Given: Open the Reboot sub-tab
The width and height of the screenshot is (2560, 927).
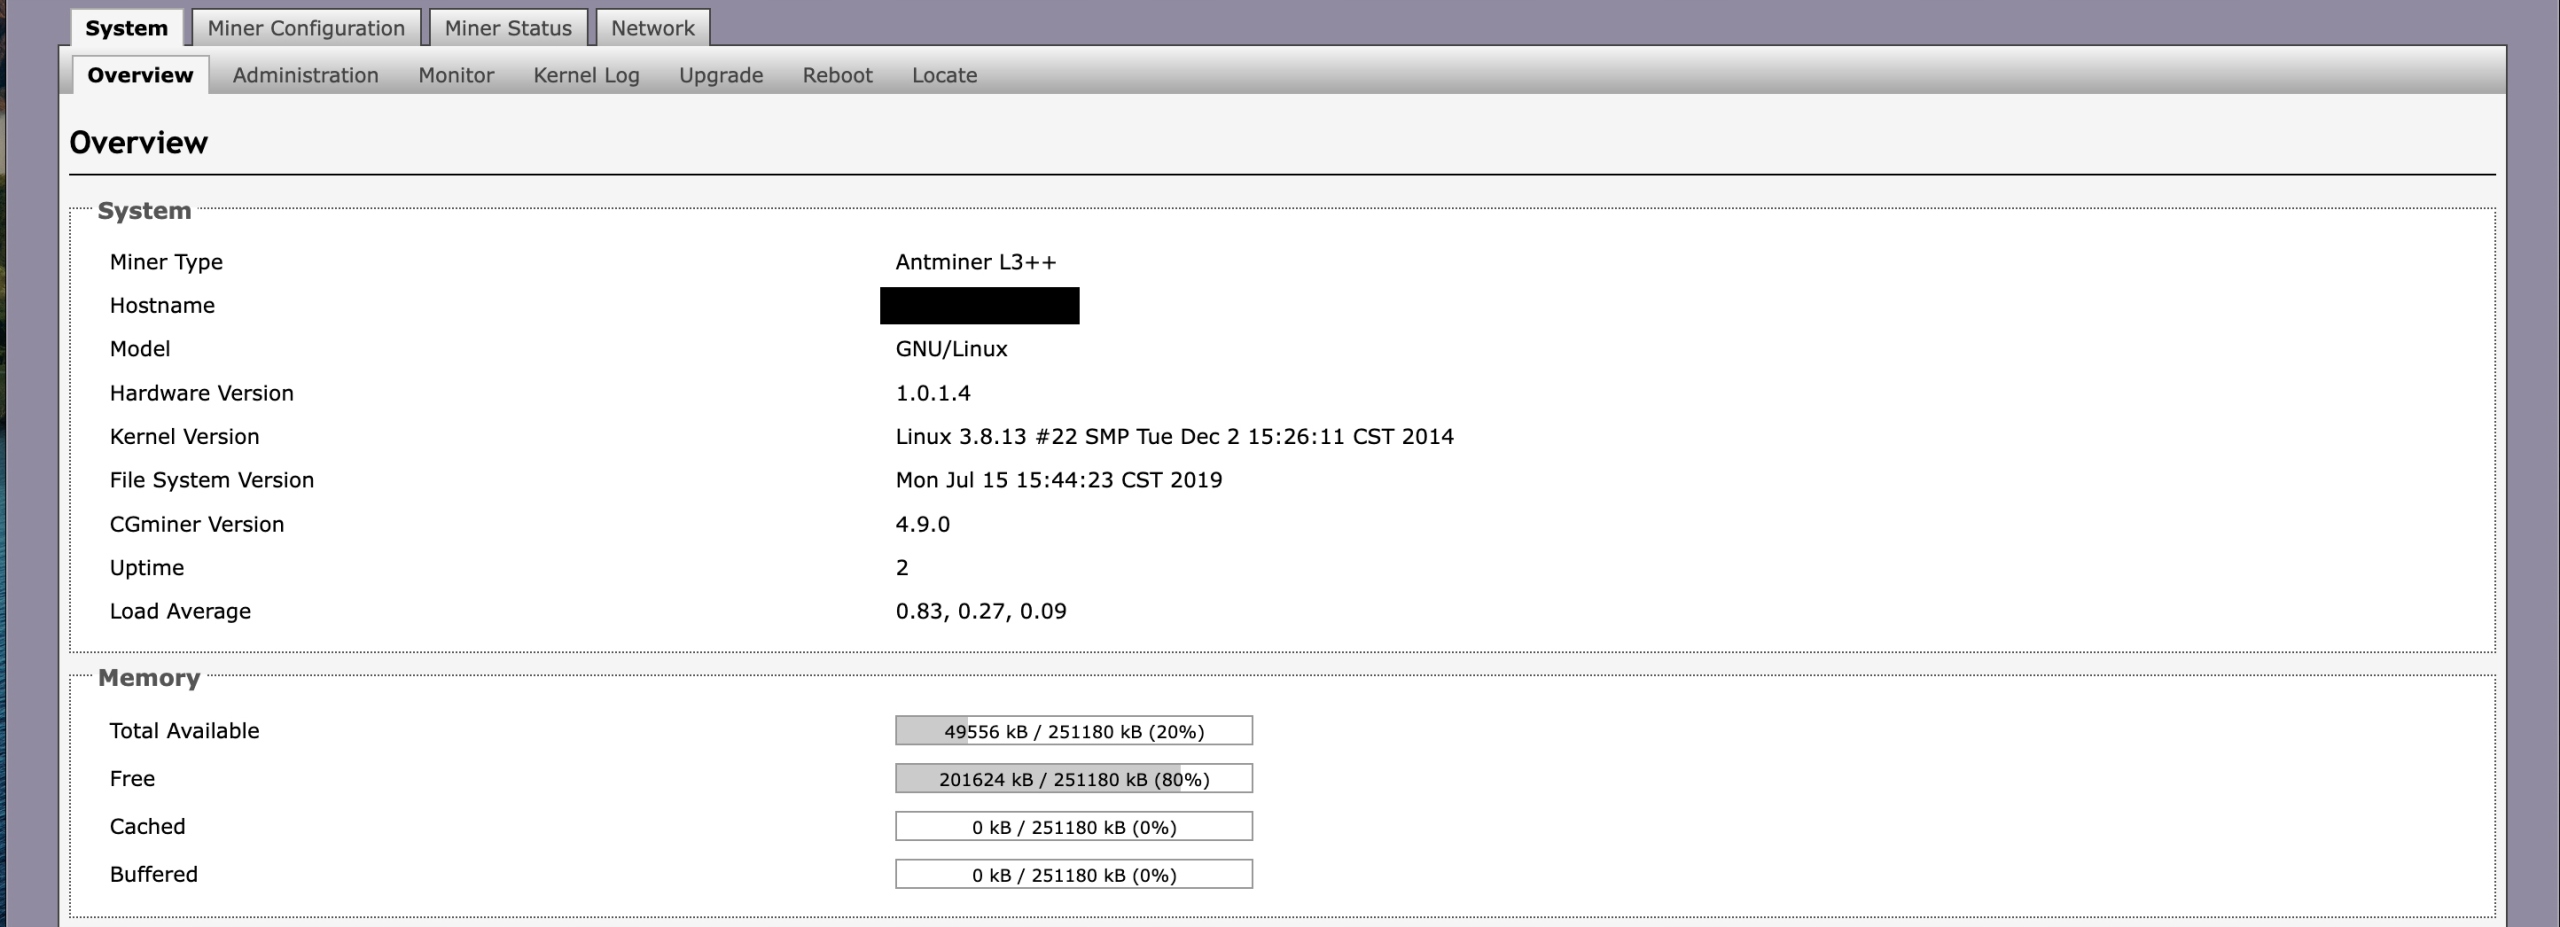Looking at the screenshot, I should (x=837, y=75).
